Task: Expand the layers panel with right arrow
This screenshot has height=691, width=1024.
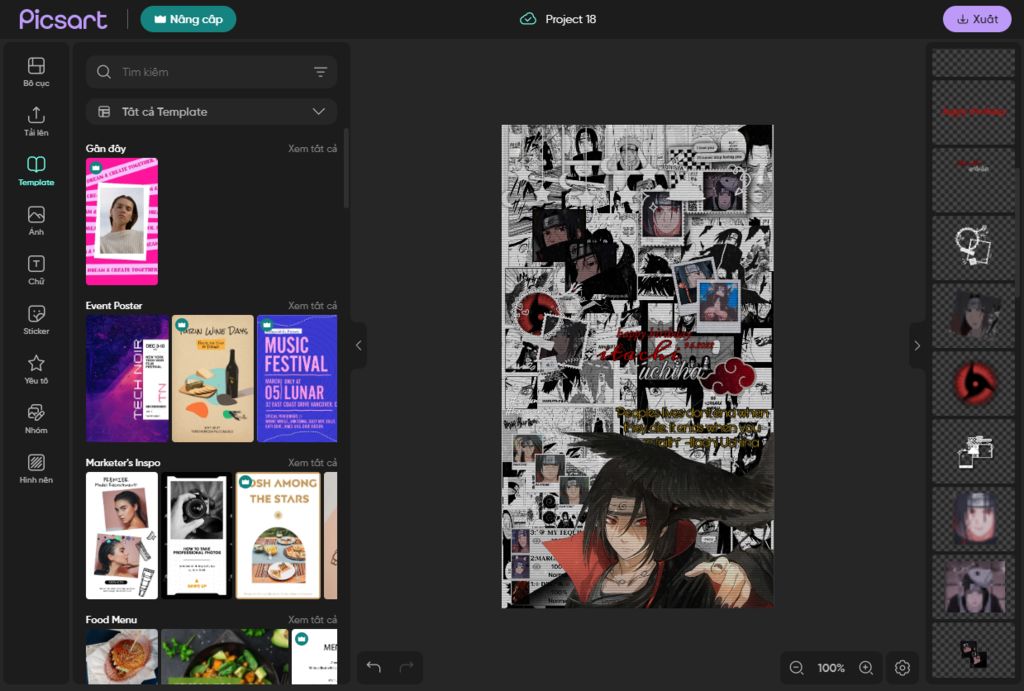Action: 917,346
